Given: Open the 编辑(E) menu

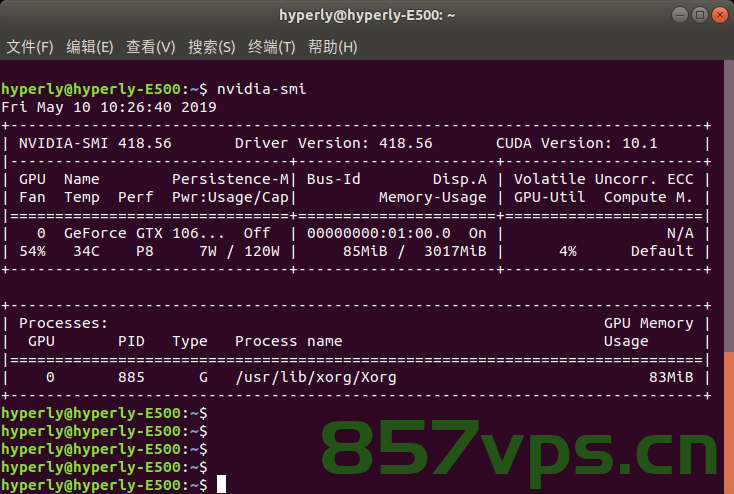Looking at the screenshot, I should 90,47.
